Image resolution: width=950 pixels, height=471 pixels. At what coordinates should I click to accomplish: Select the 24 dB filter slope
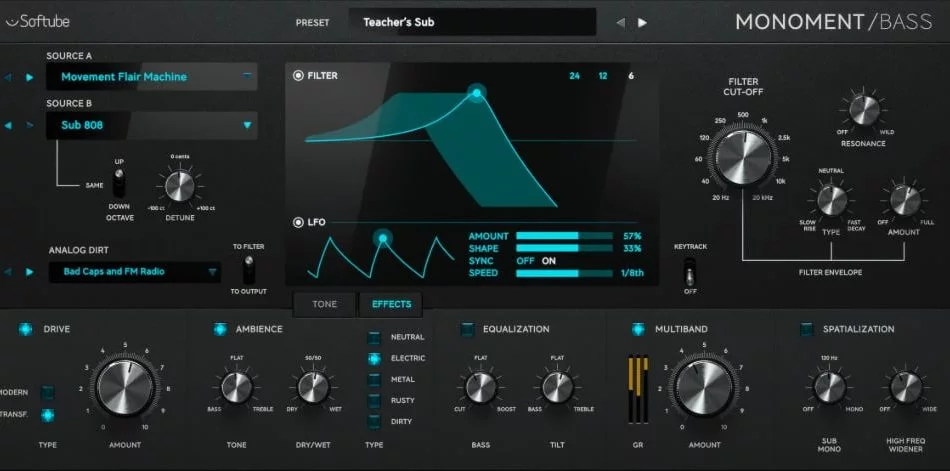[x=574, y=76]
